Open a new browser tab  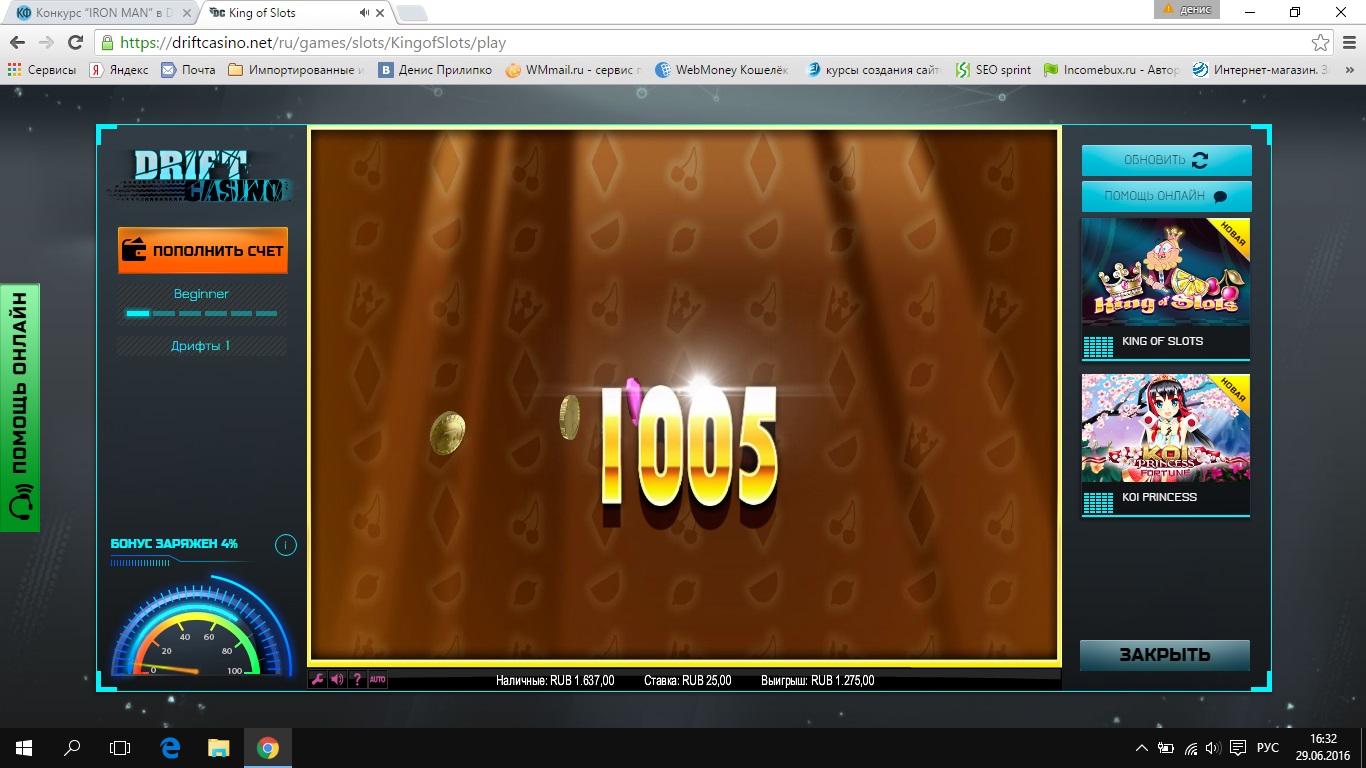point(412,13)
